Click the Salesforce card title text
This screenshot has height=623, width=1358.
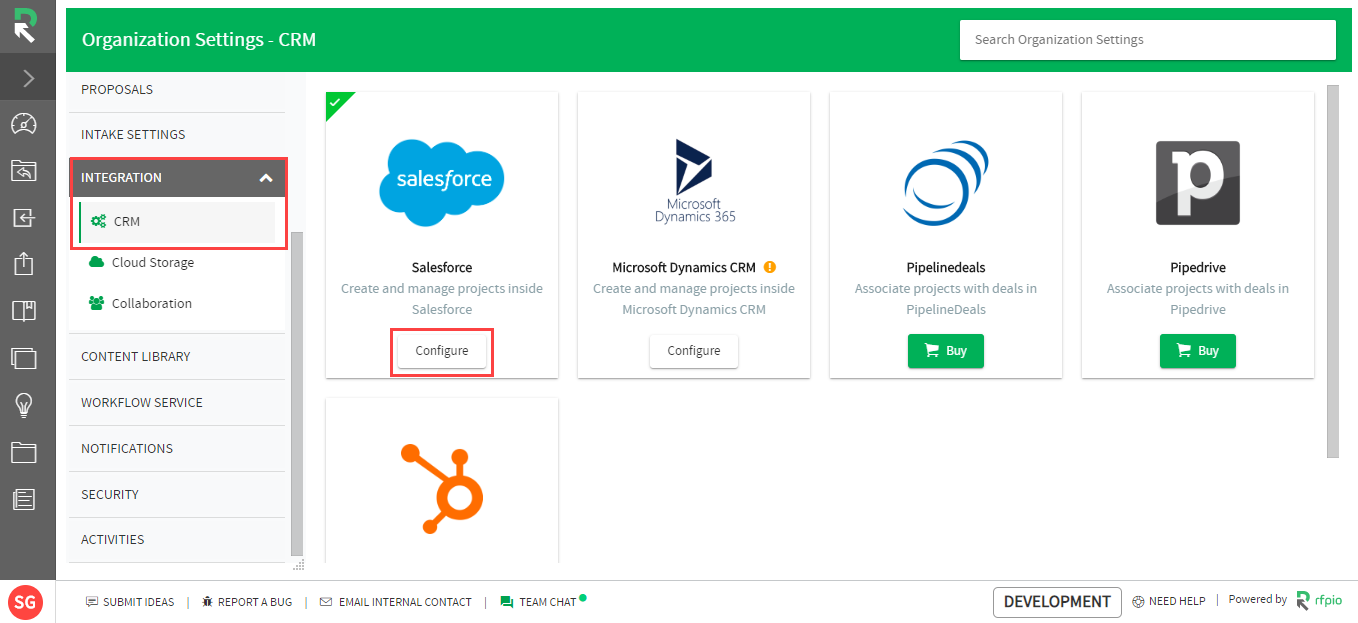coord(442,267)
